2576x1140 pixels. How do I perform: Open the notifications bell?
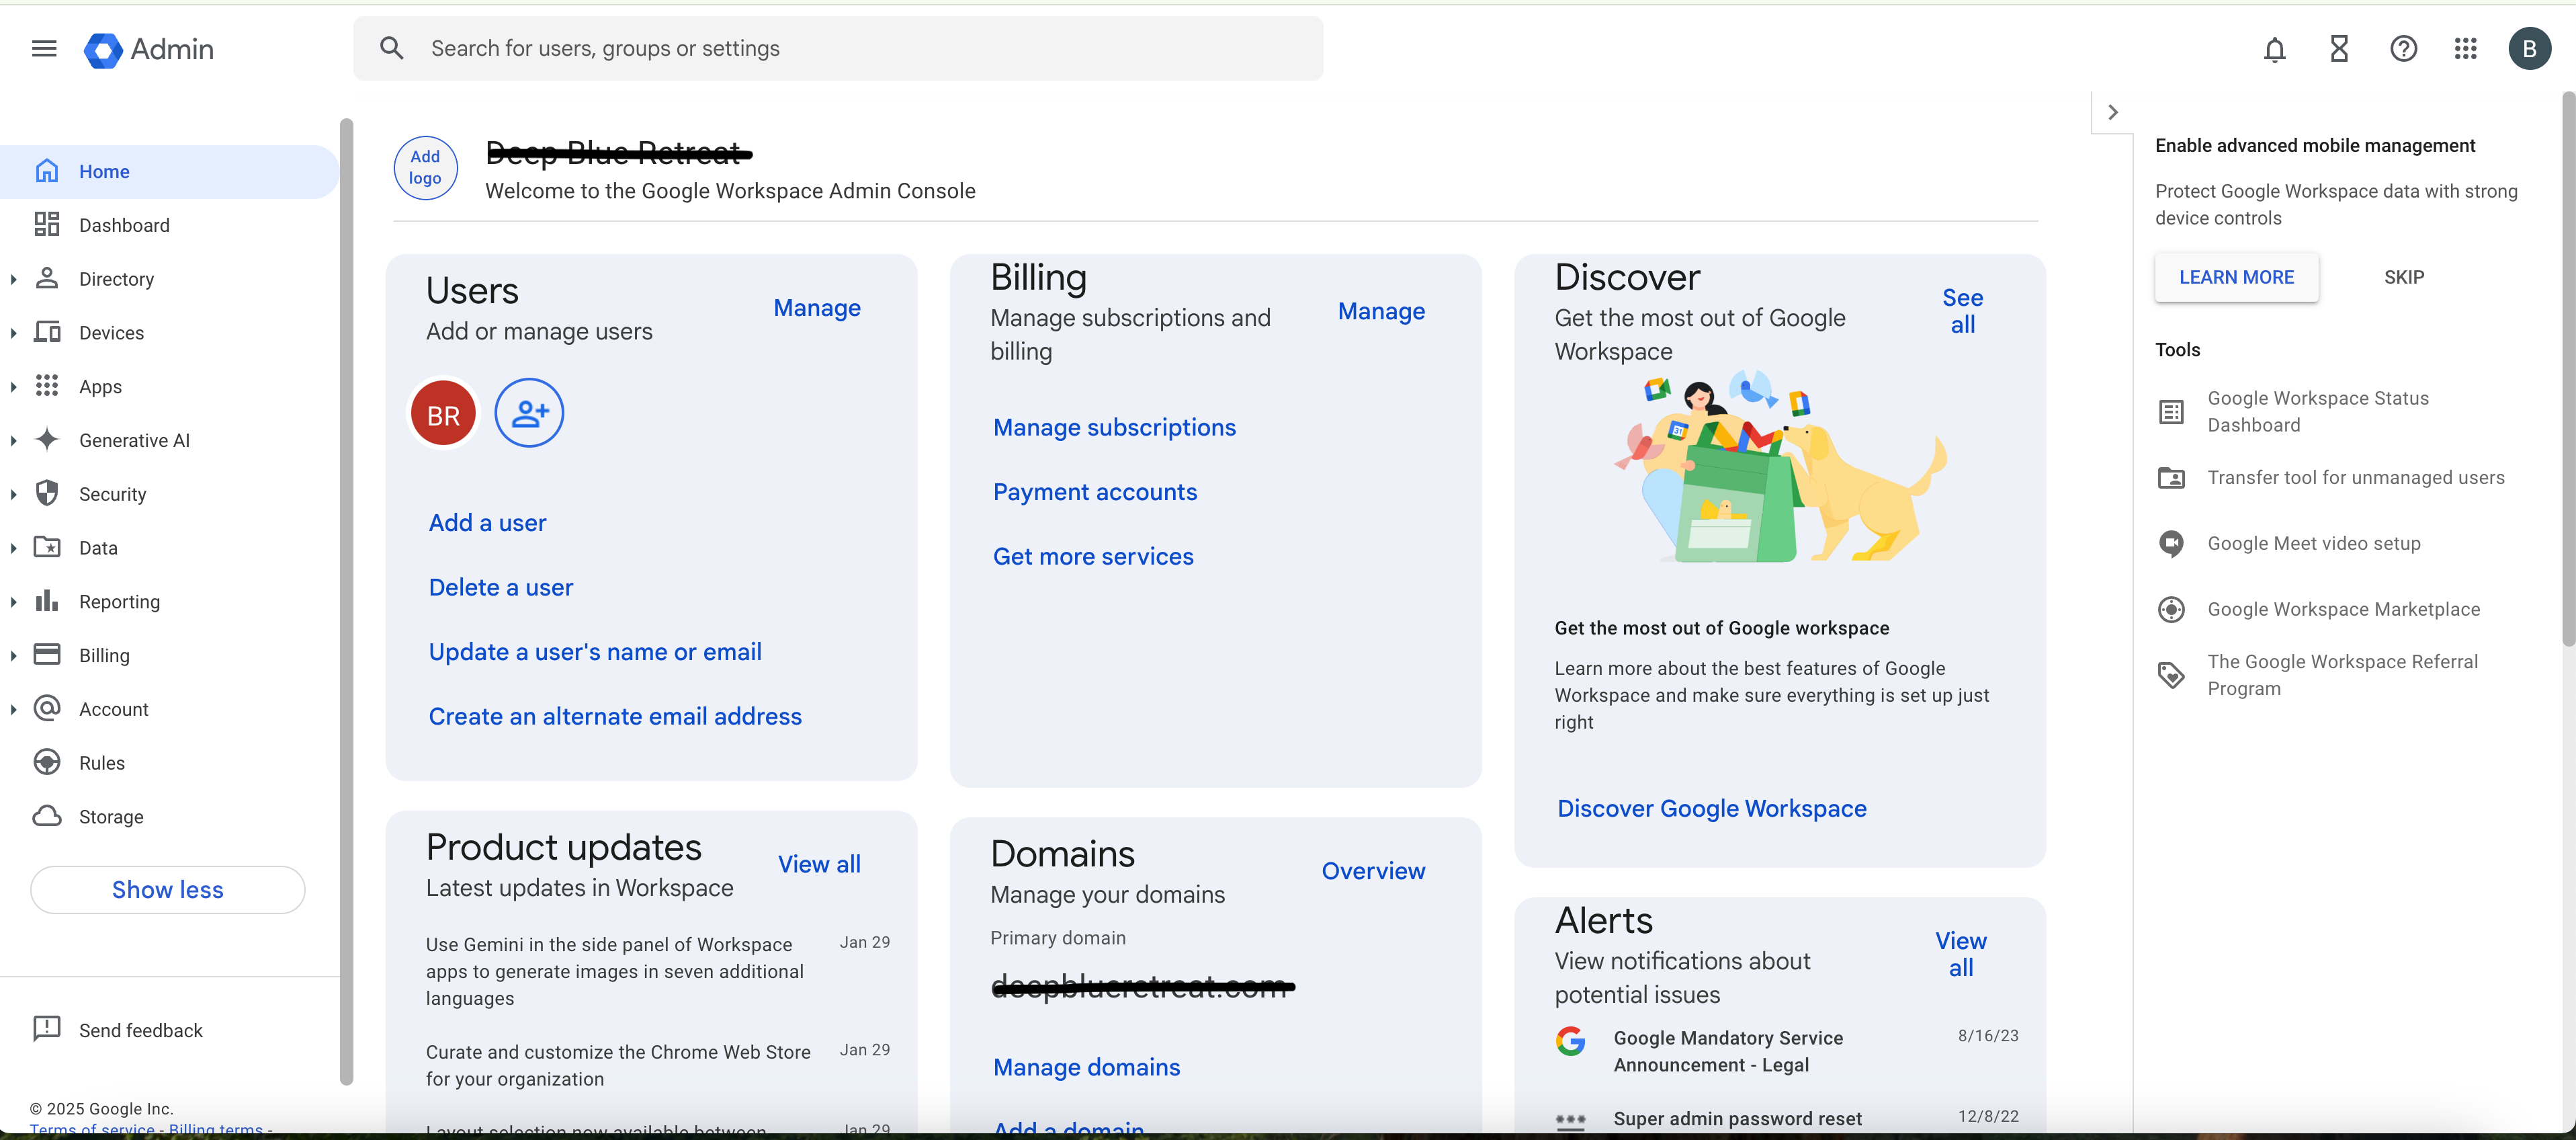point(2274,49)
